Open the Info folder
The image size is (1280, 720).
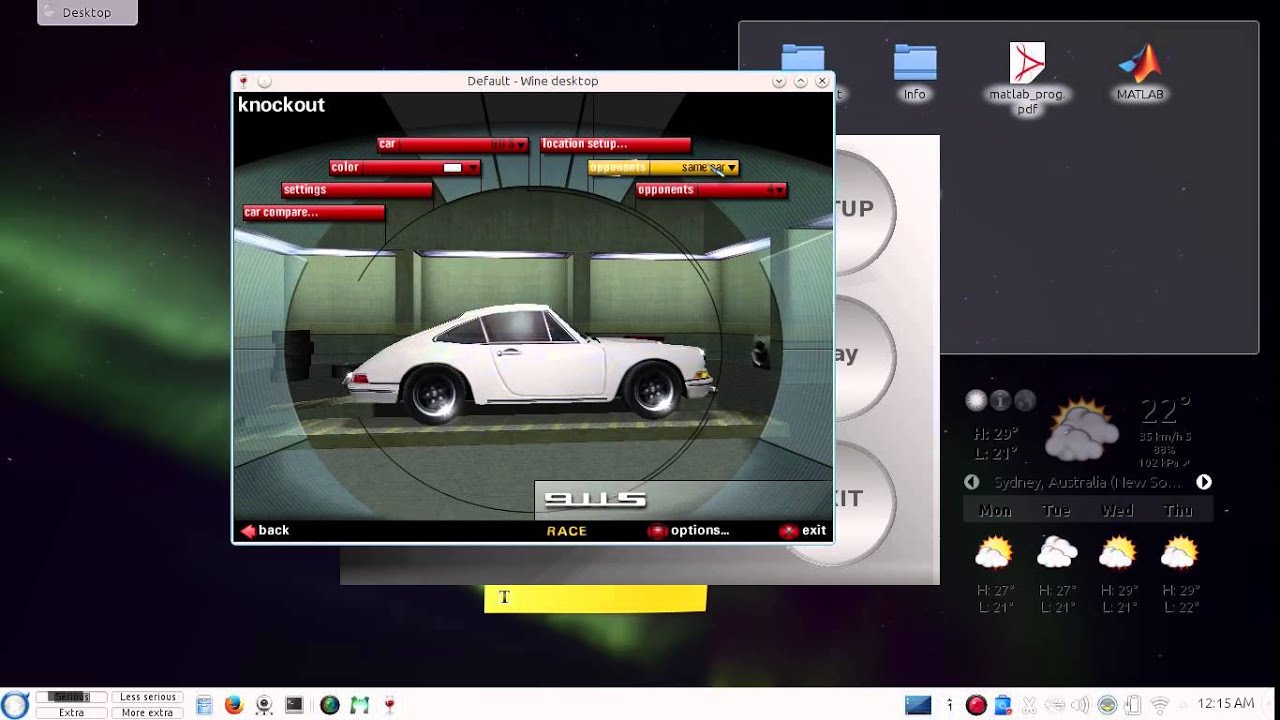pos(914,72)
